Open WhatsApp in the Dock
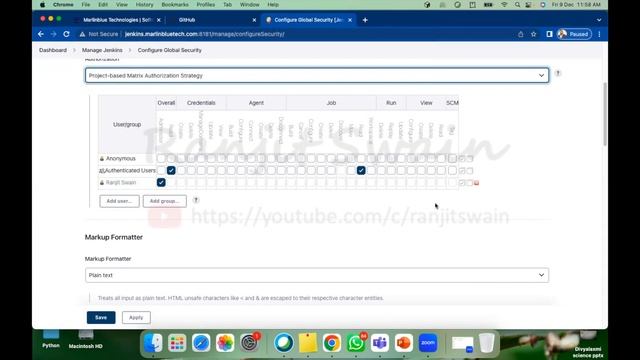Image resolution: width=640 pixels, height=360 pixels. coord(356,343)
